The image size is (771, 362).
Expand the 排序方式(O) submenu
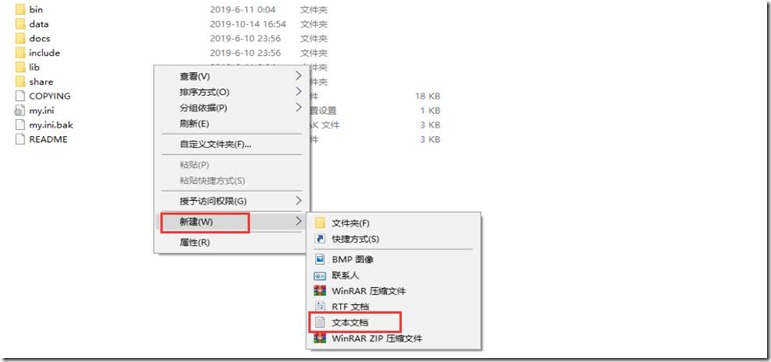pyautogui.click(x=232, y=92)
